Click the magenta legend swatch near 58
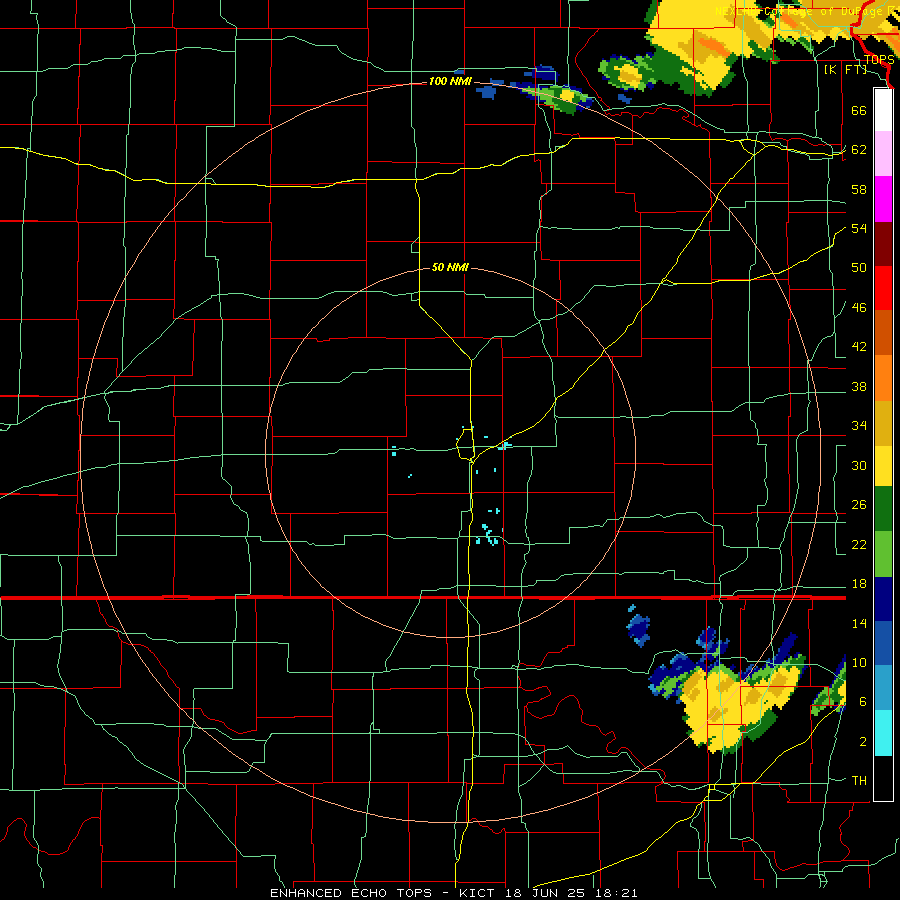 click(x=883, y=199)
